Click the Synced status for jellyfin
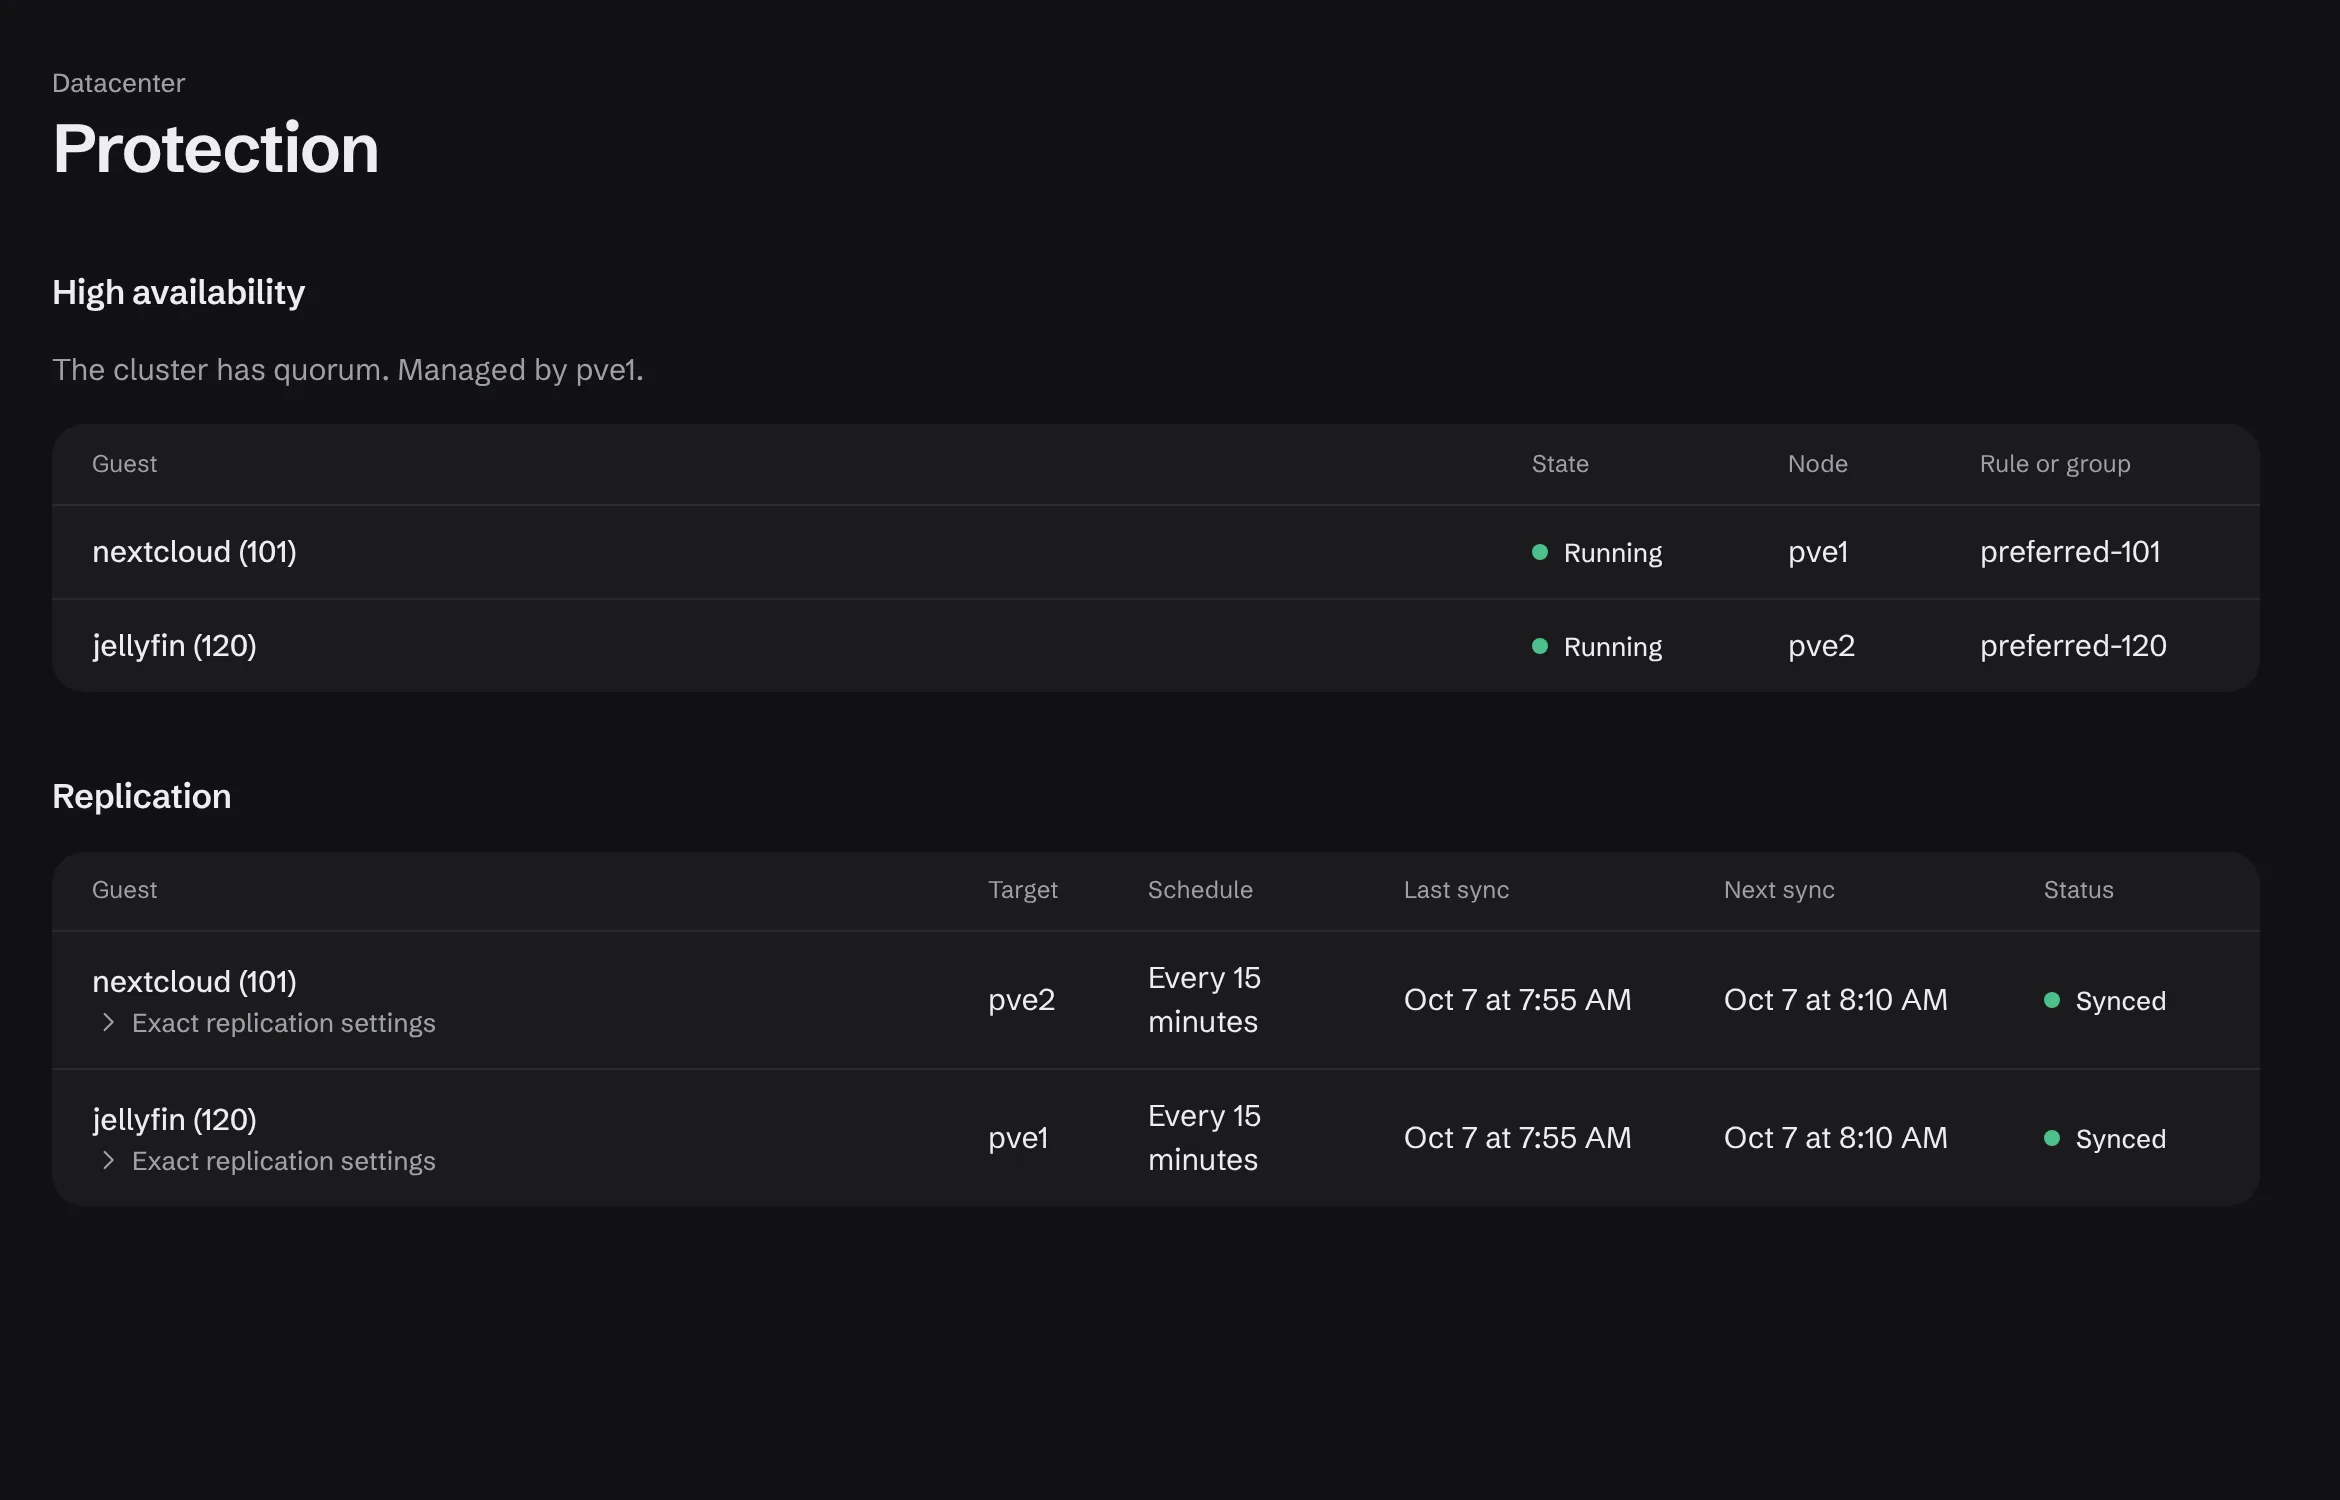 click(x=2104, y=1139)
